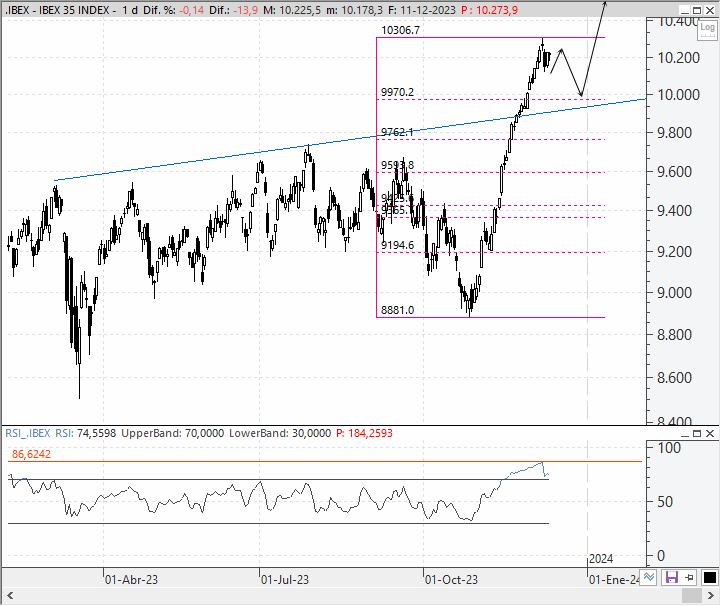Click the 9.000 price axis label

(675, 293)
